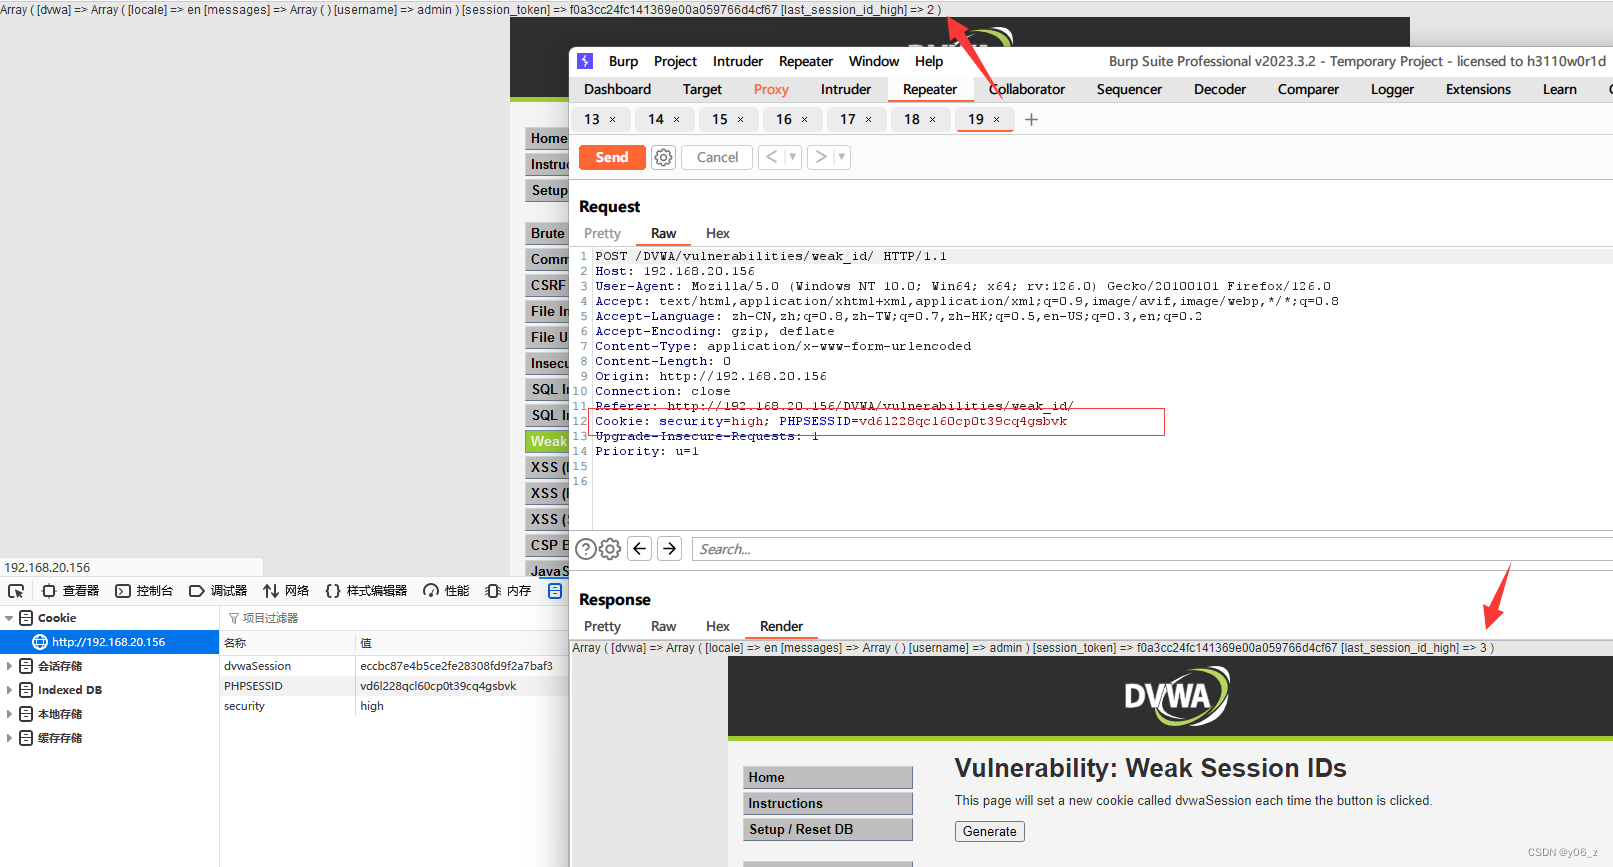This screenshot has height=867, width=1613.
Task: Open the 调试器 debugger panel
Action: tap(218, 591)
